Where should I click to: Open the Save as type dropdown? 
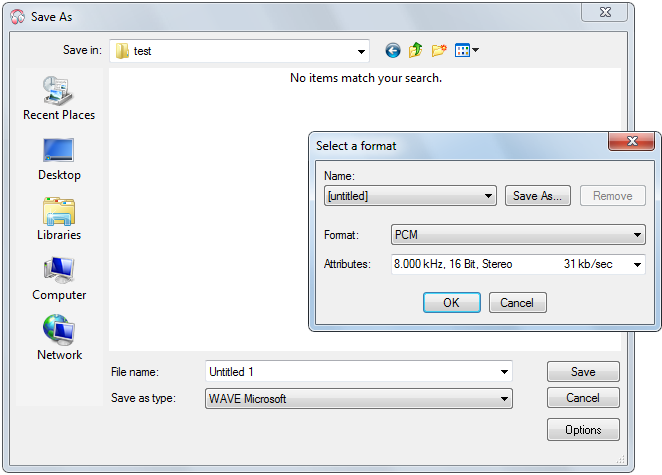click(504, 399)
